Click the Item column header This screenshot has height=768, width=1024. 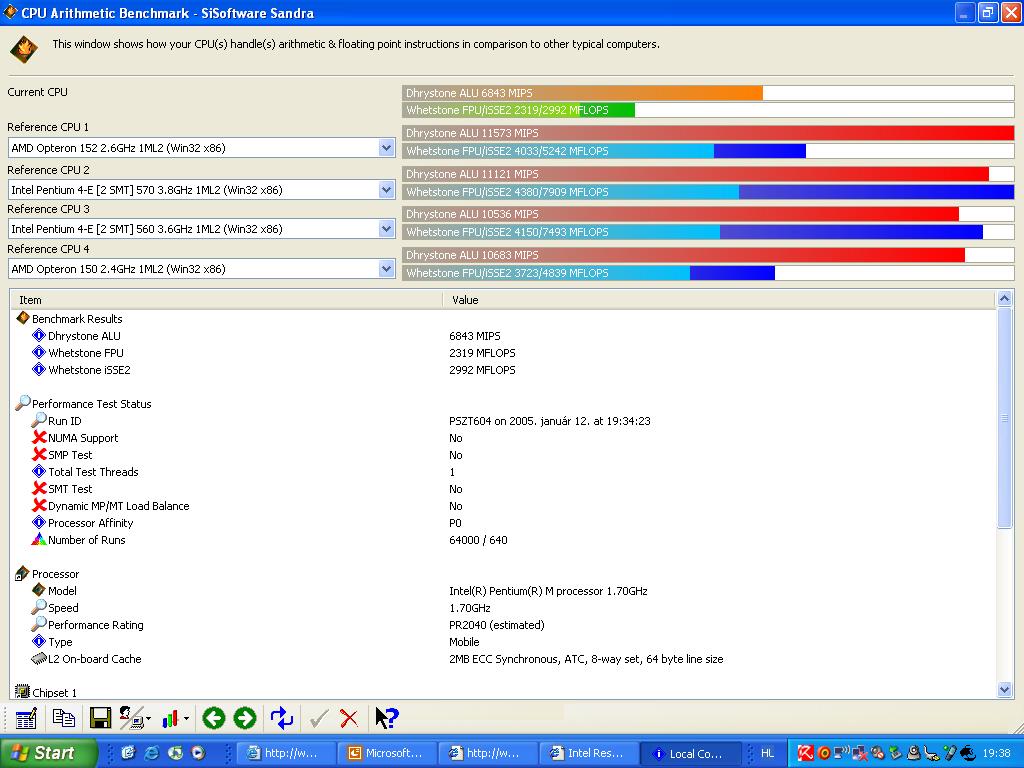coord(226,300)
